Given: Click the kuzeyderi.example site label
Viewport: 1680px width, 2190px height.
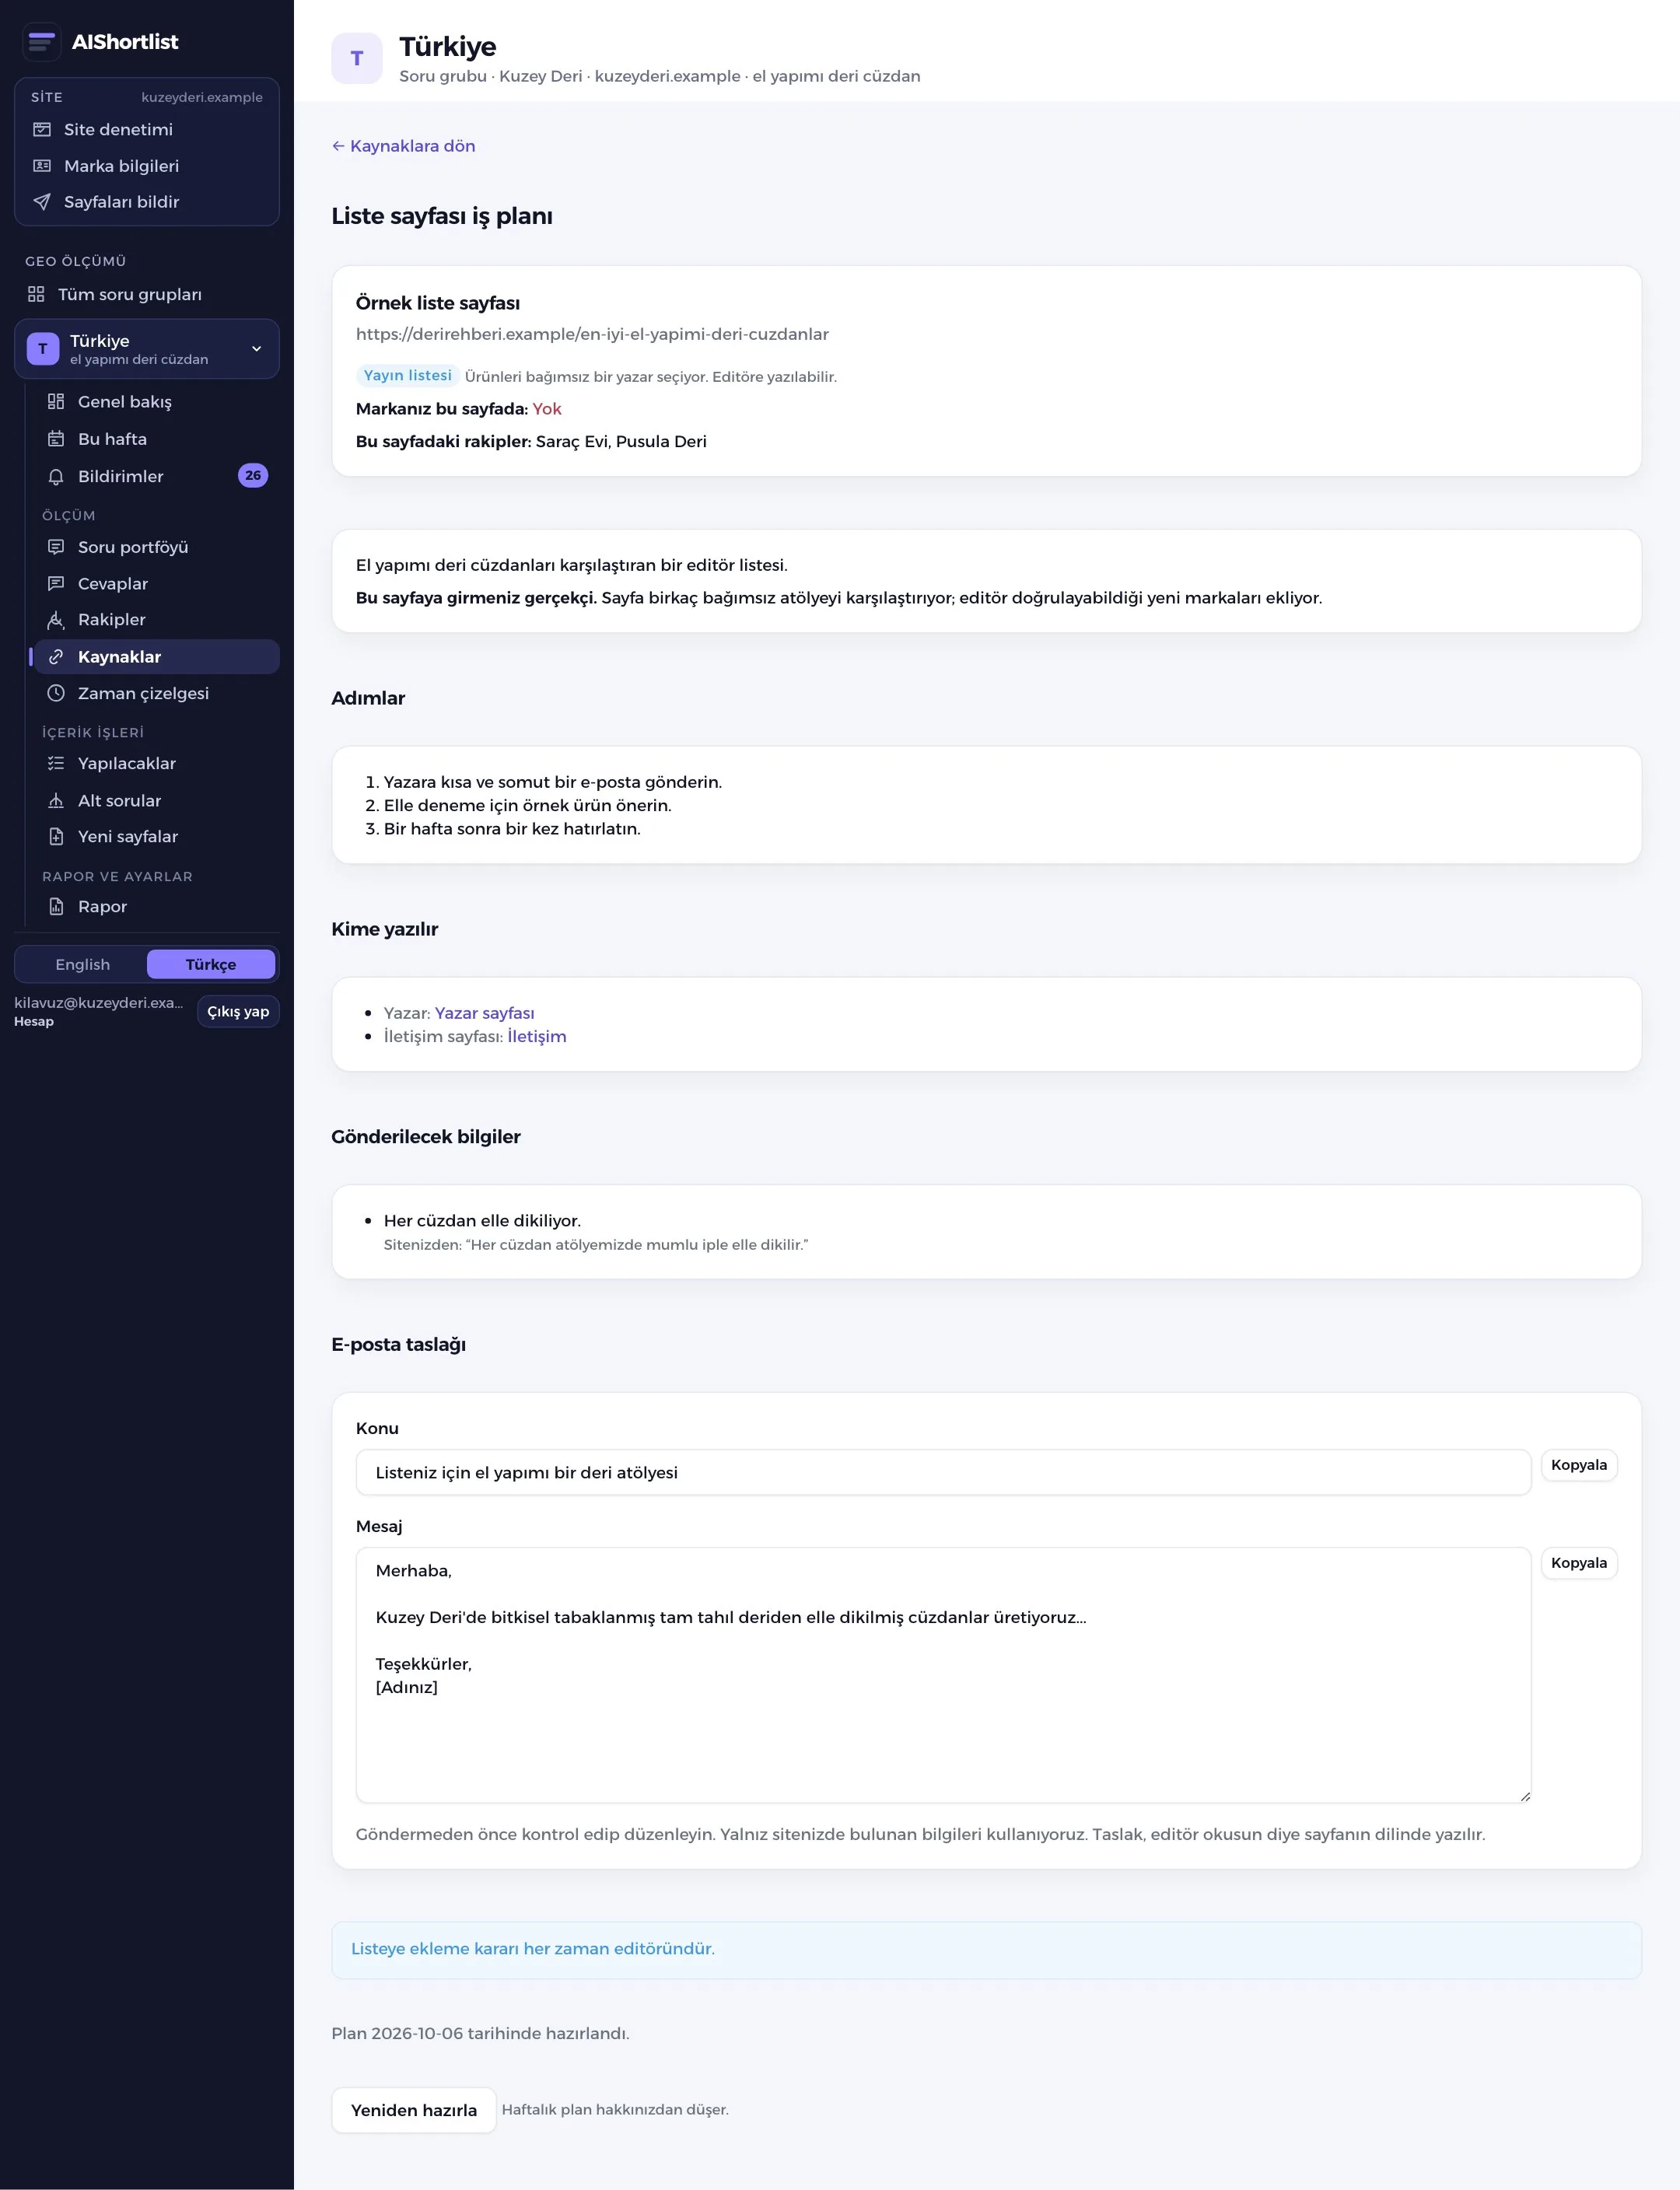Looking at the screenshot, I should click(202, 97).
